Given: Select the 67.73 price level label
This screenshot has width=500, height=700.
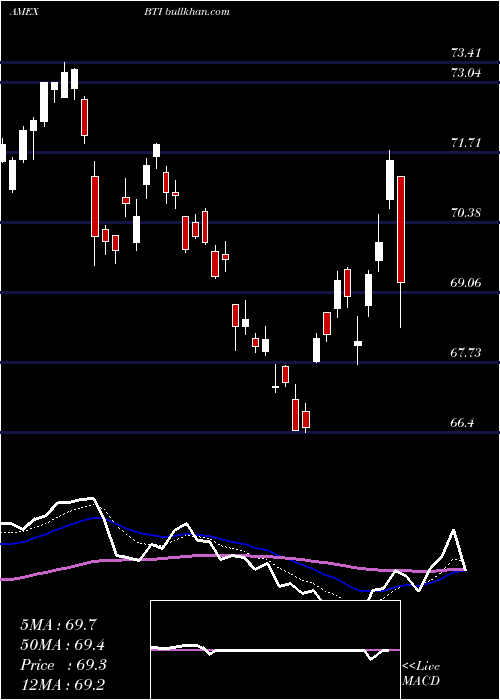Looking at the screenshot, I should [x=466, y=353].
